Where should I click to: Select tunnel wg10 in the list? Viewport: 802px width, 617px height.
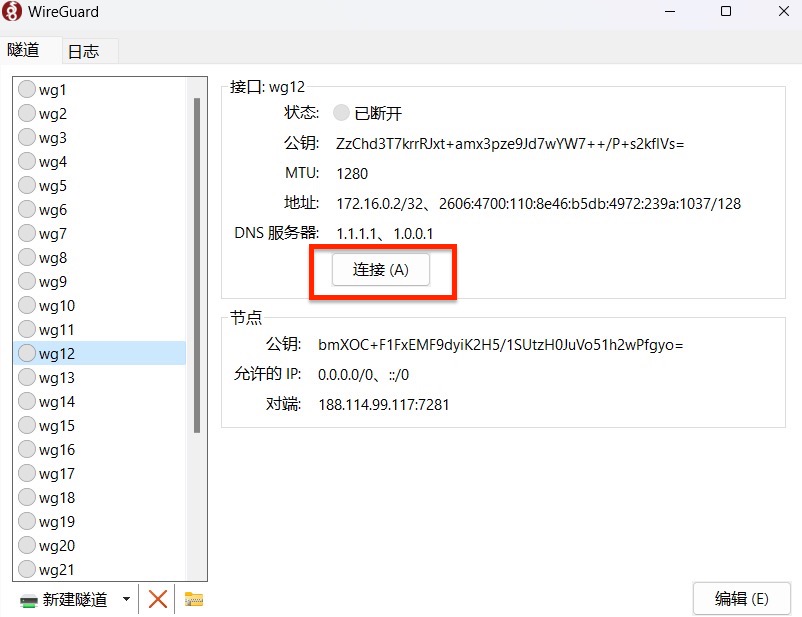57,306
